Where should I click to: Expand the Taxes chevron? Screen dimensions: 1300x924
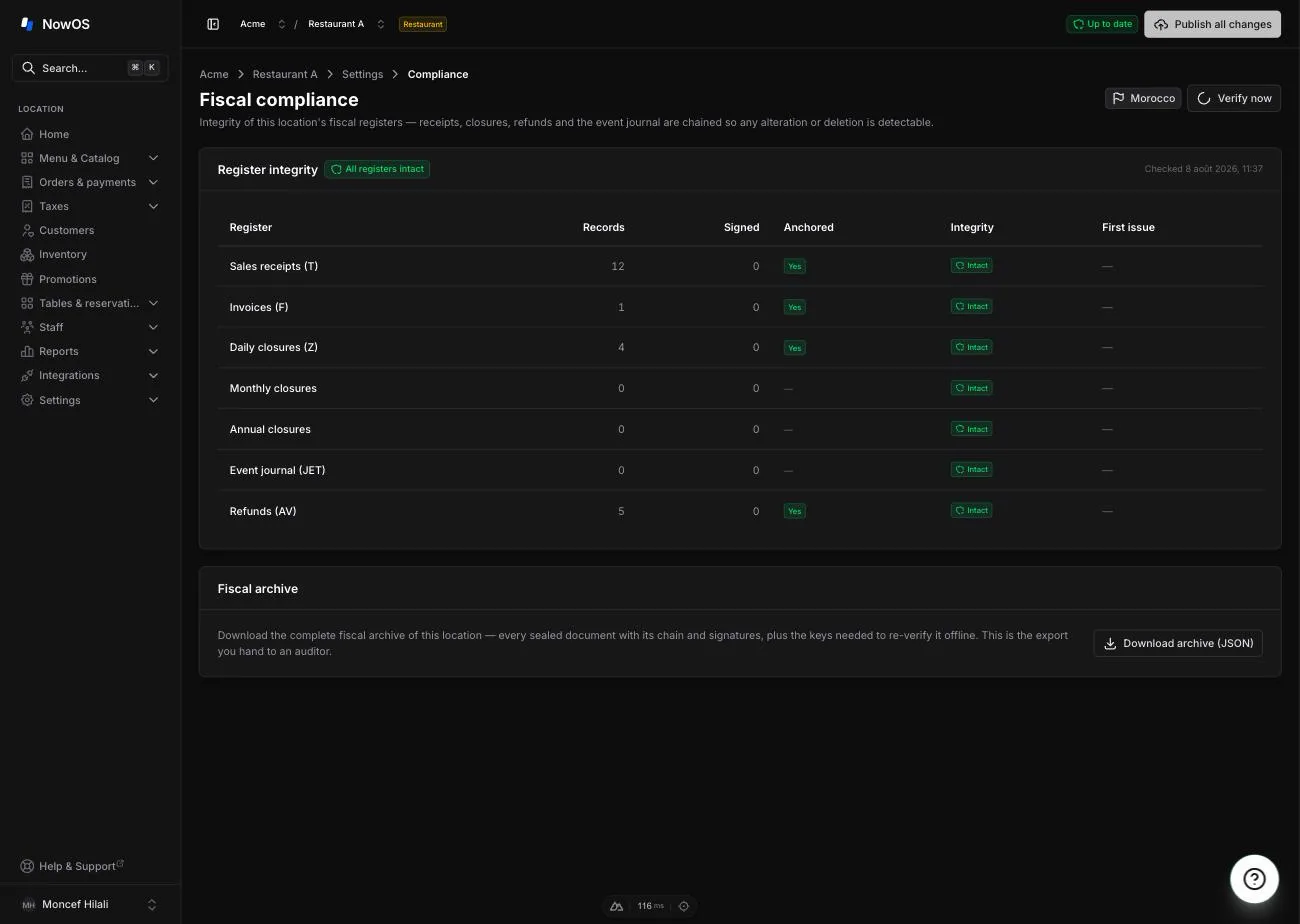tap(153, 206)
